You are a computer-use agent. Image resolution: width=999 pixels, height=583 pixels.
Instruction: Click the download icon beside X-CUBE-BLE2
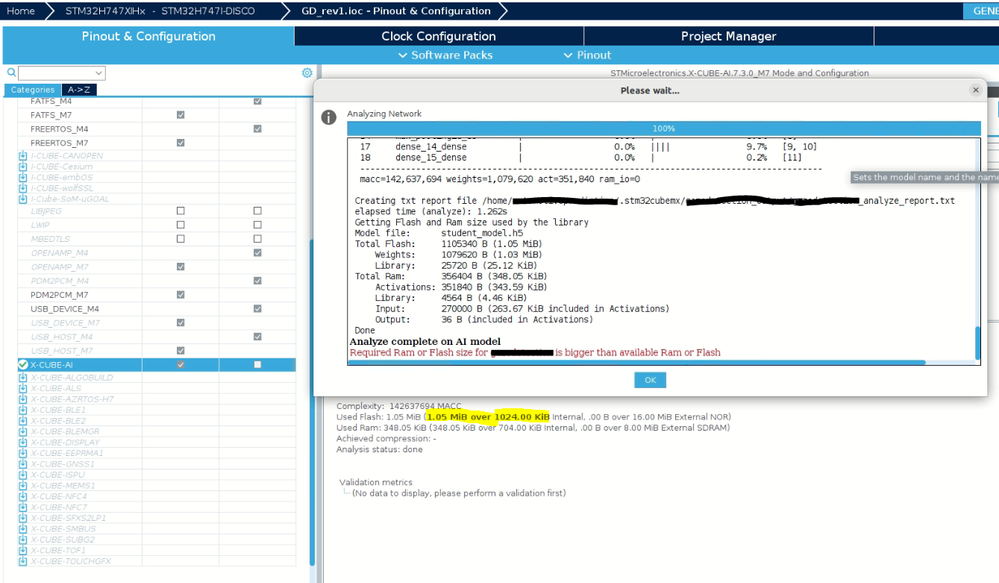(23, 421)
